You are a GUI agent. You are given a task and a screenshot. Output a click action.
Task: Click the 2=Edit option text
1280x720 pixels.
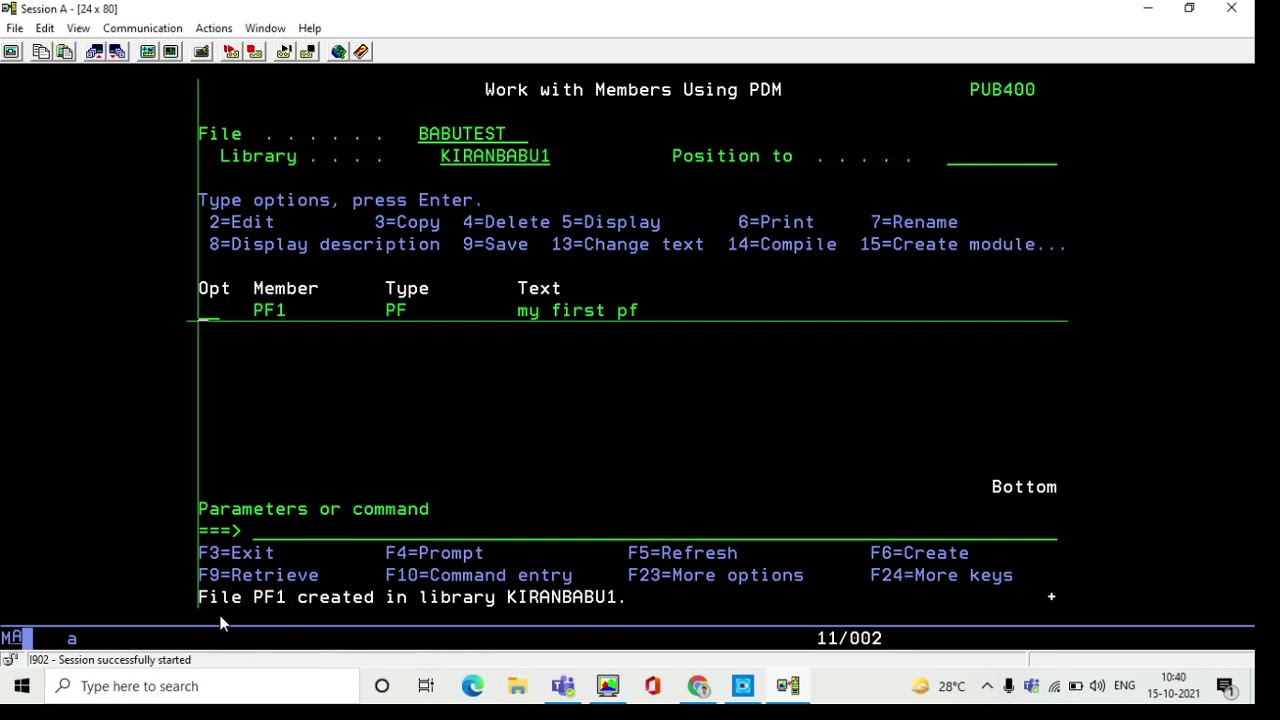(241, 222)
